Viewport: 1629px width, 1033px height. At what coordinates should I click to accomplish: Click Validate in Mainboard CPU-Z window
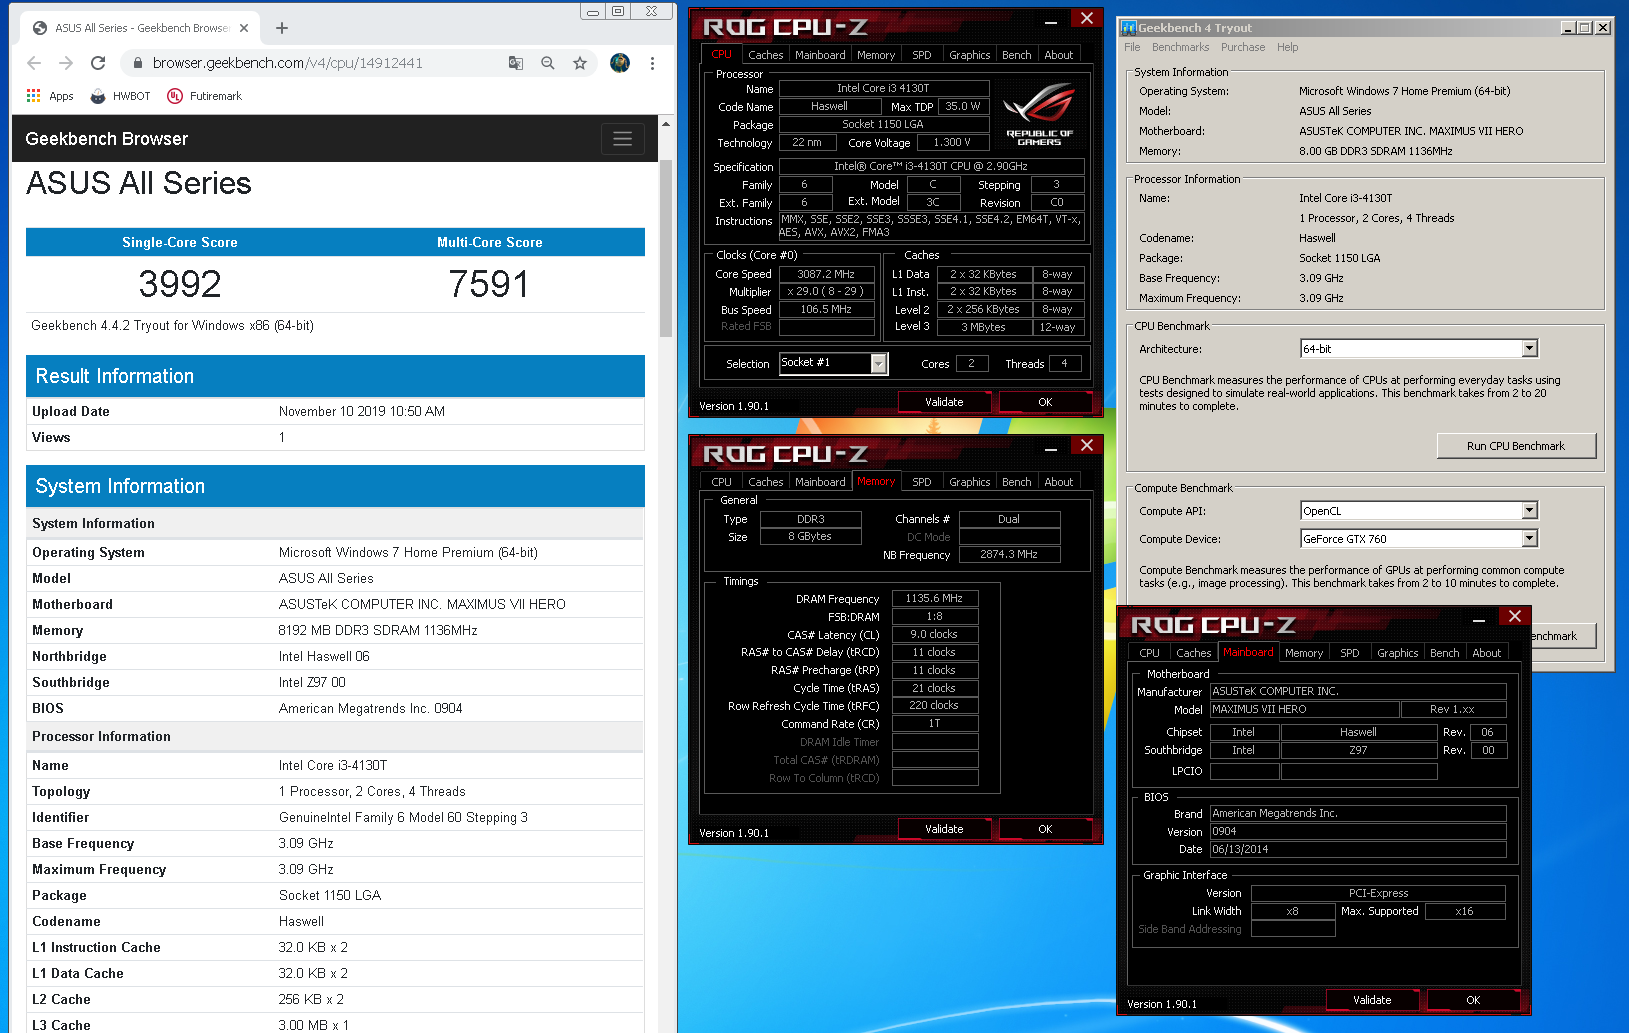coord(1372,1000)
